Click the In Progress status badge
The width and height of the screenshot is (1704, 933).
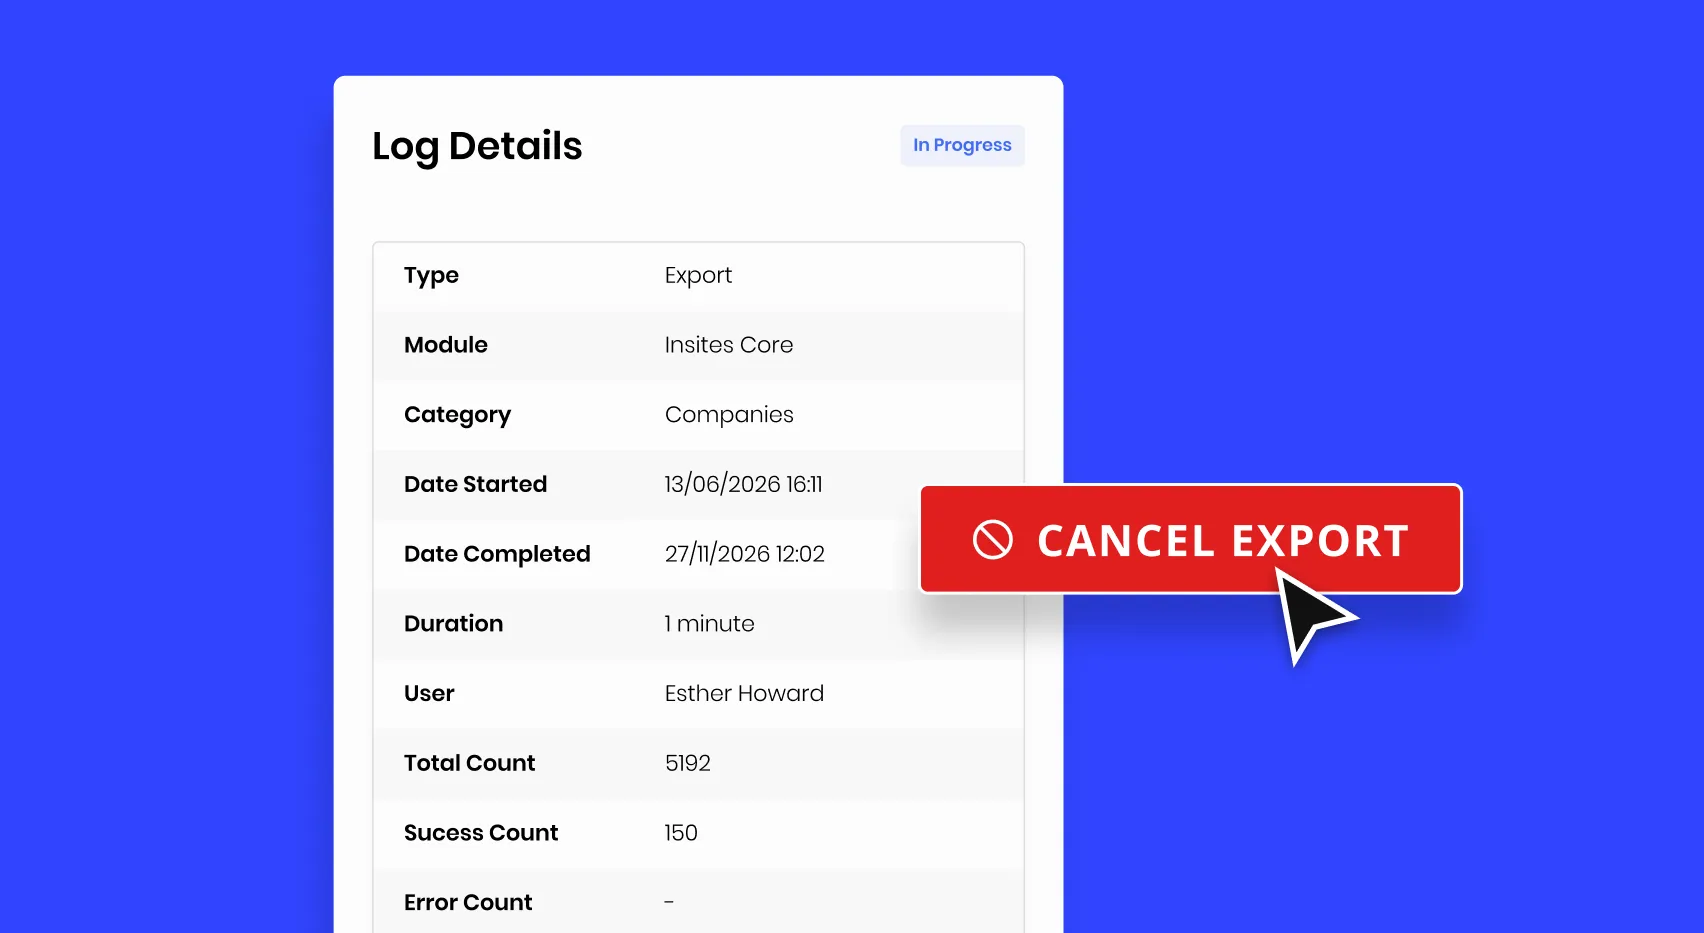click(962, 145)
